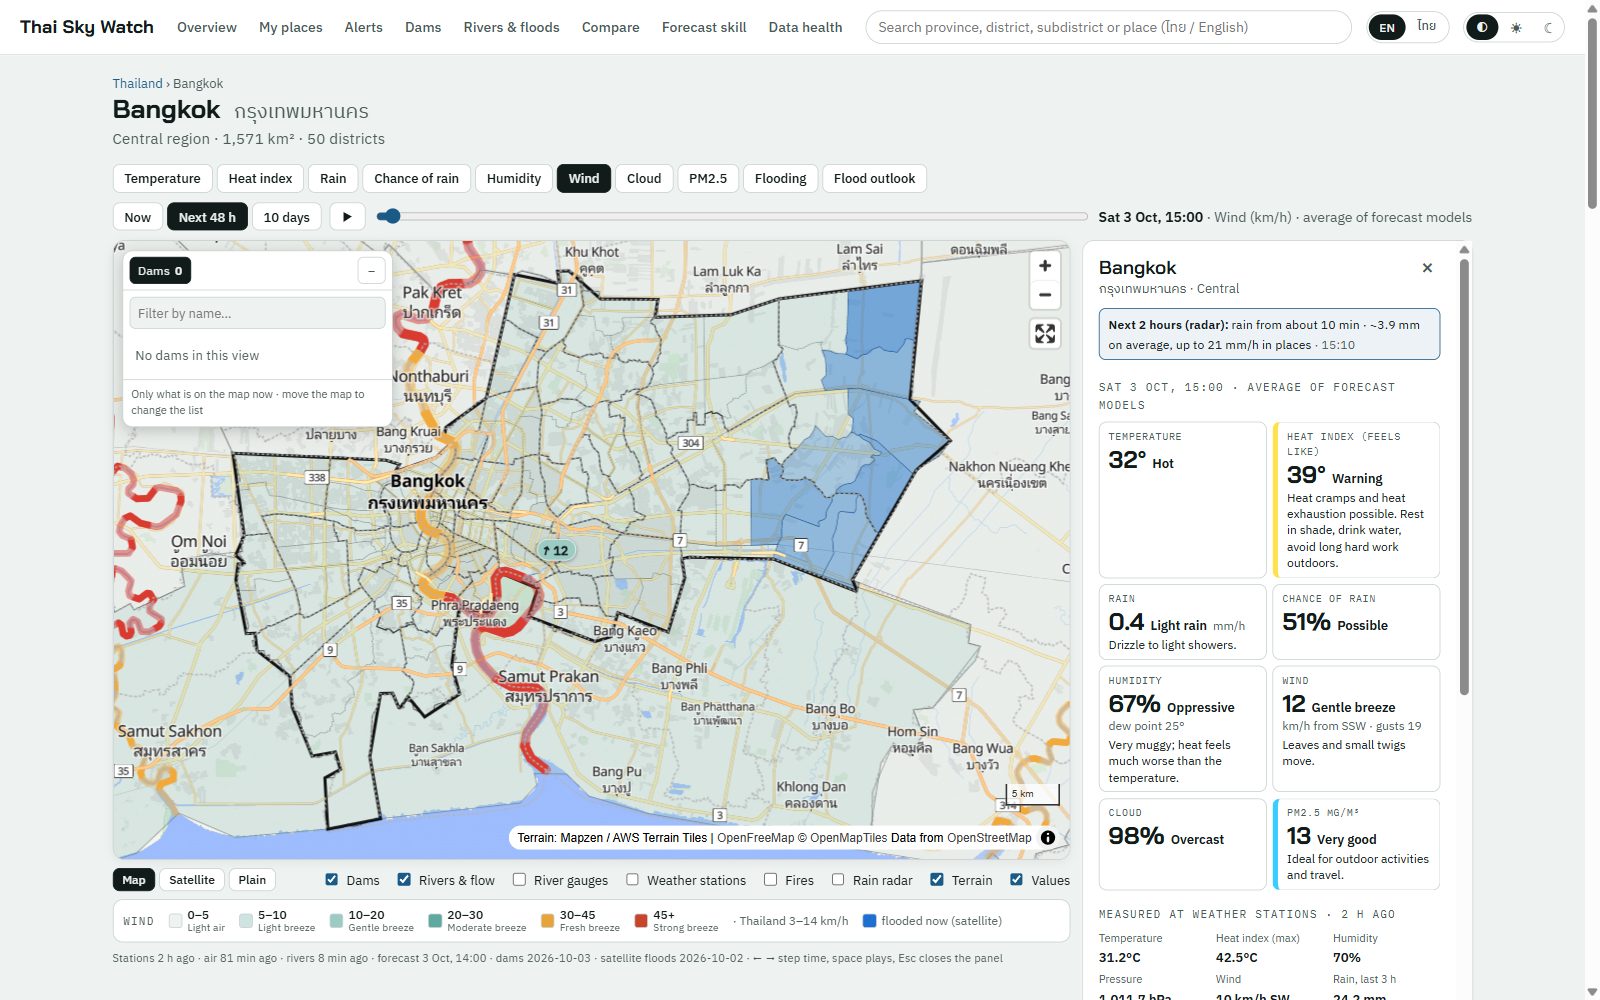Image resolution: width=1600 pixels, height=1000 pixels.
Task: Switch to the Temperature tab
Action: click(x=162, y=179)
